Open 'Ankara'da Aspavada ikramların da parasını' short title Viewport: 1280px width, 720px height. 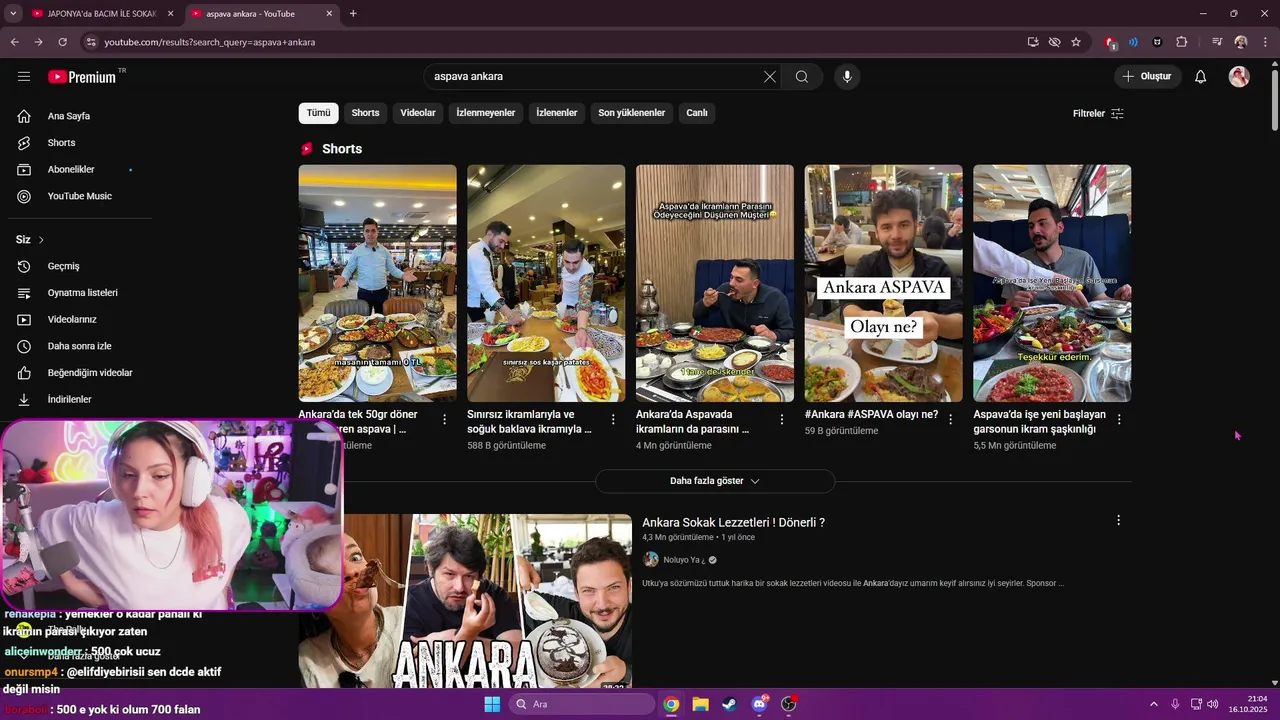pyautogui.click(x=693, y=422)
